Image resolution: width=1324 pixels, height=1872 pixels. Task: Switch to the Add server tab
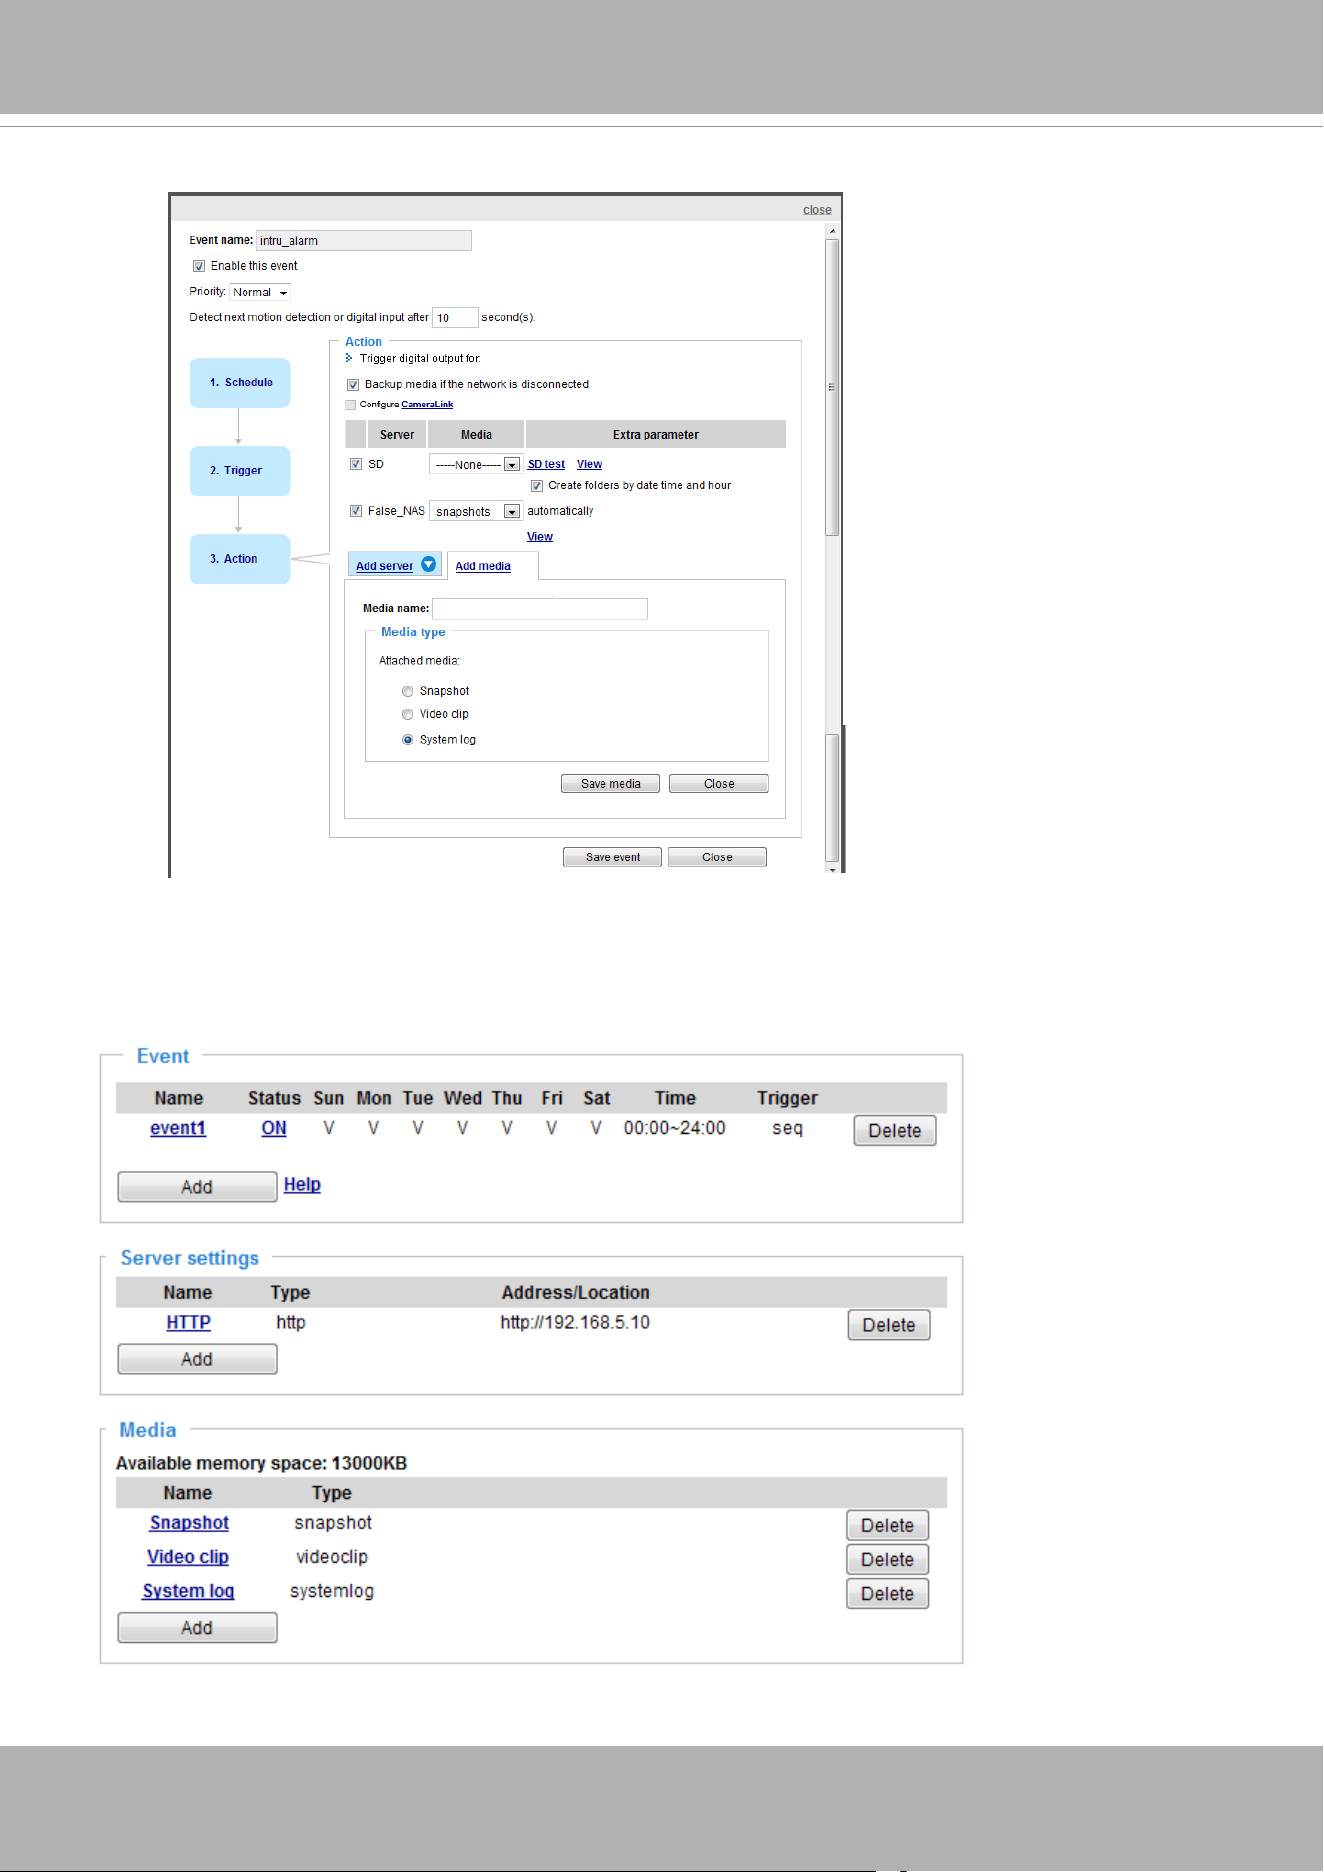384,566
